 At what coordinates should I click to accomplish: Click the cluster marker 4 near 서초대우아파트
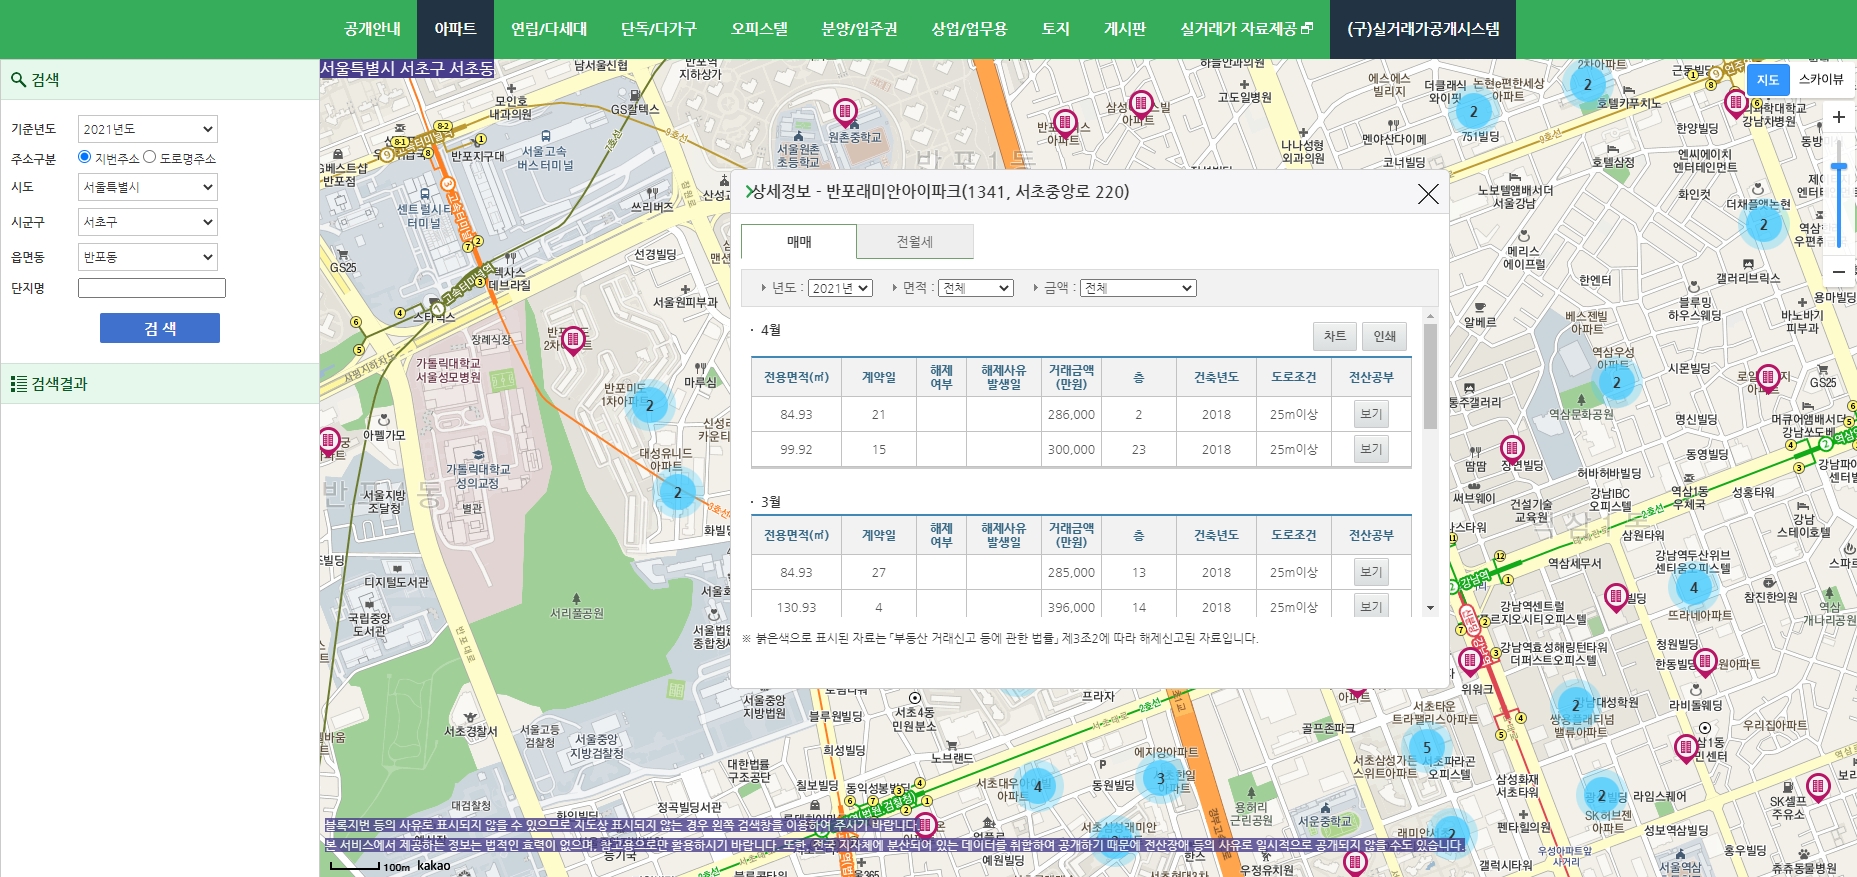click(1037, 787)
